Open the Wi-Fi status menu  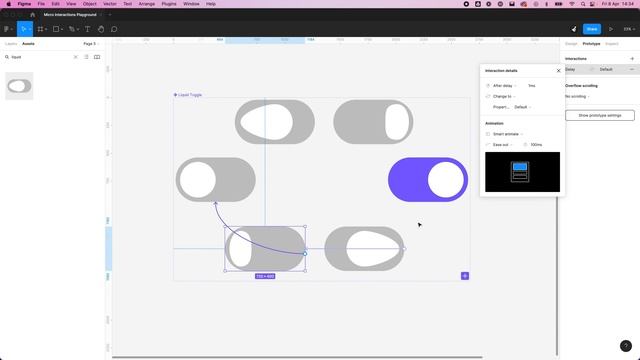(571, 4)
